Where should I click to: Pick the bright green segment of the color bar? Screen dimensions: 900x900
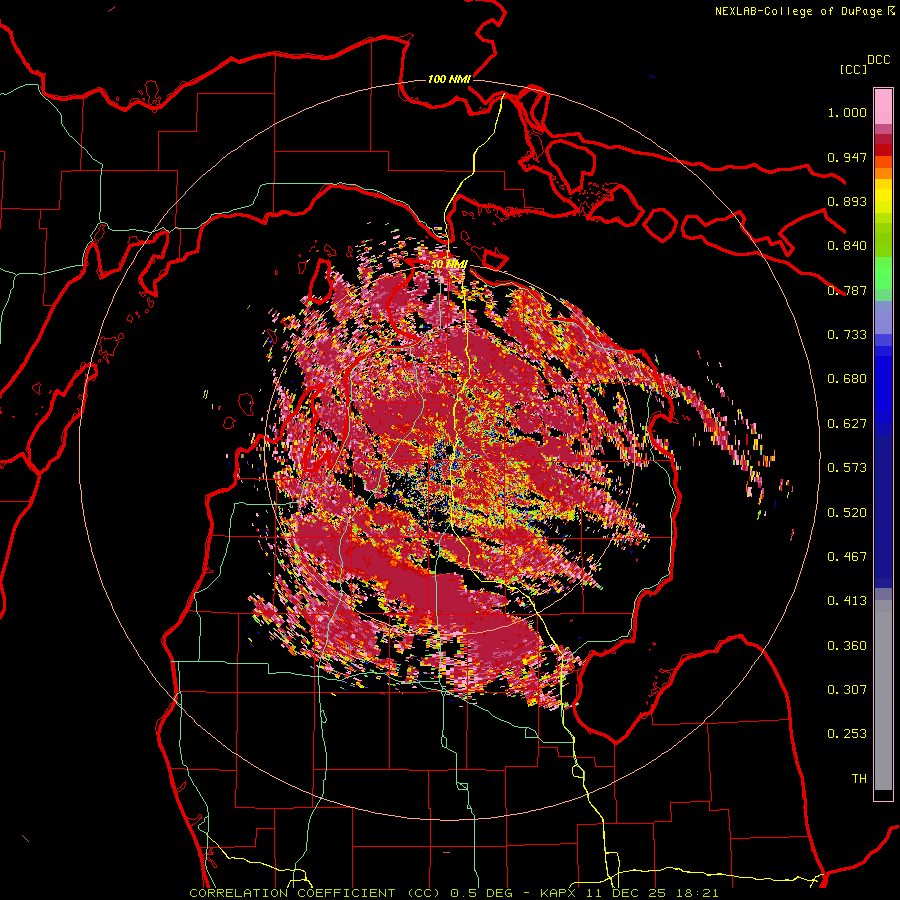coord(883,273)
